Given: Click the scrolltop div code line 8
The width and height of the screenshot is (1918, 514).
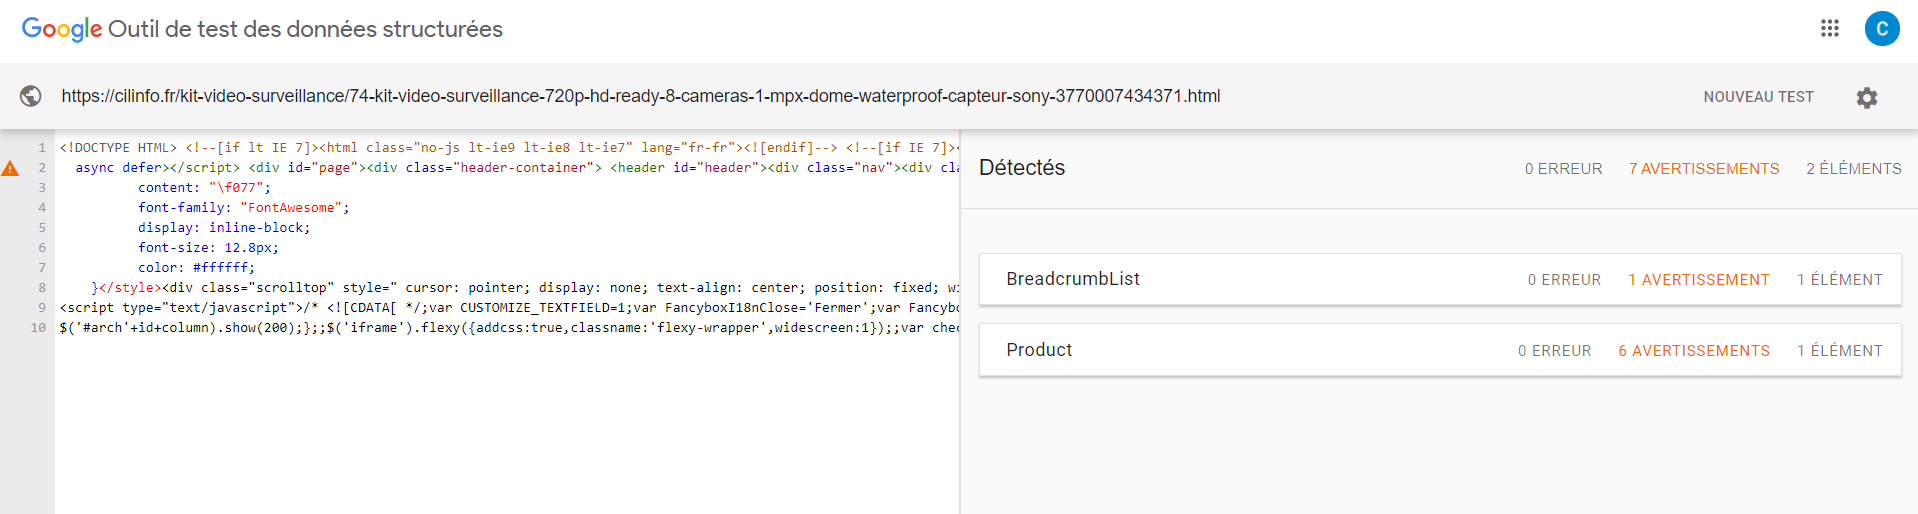Looking at the screenshot, I should pyautogui.click(x=507, y=288).
